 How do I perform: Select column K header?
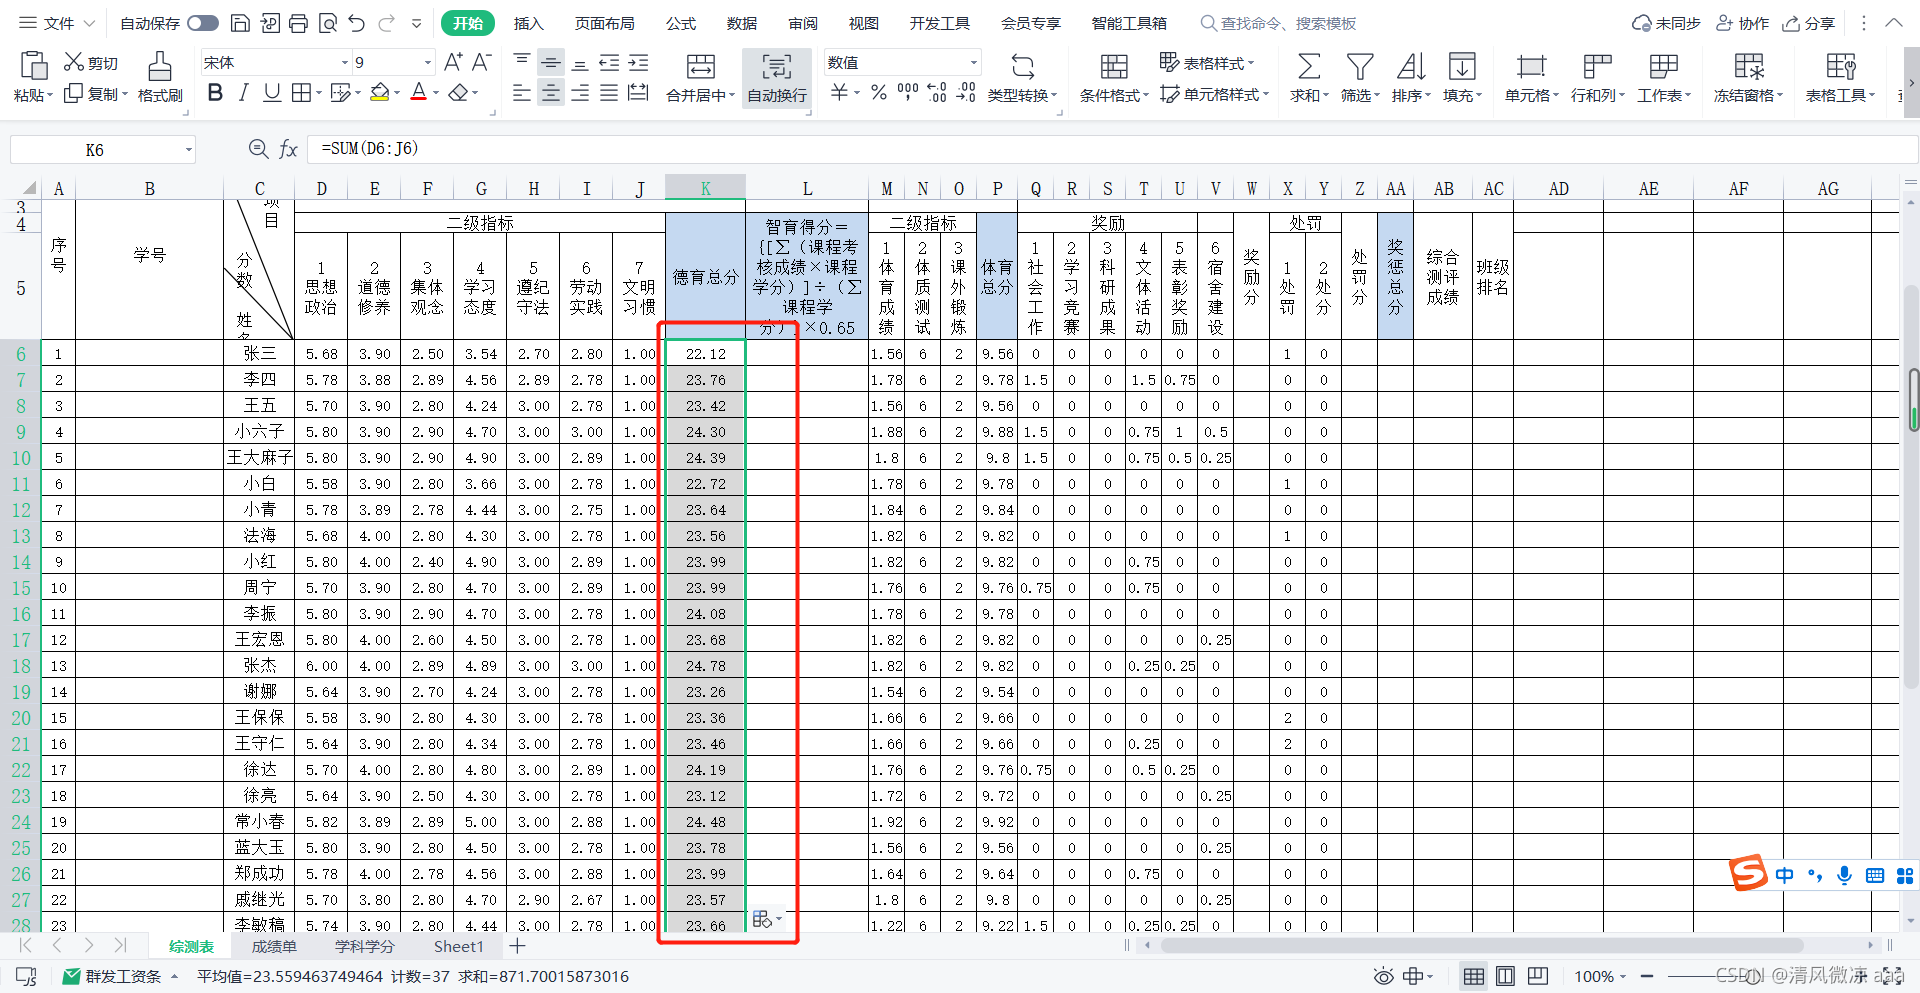(705, 188)
